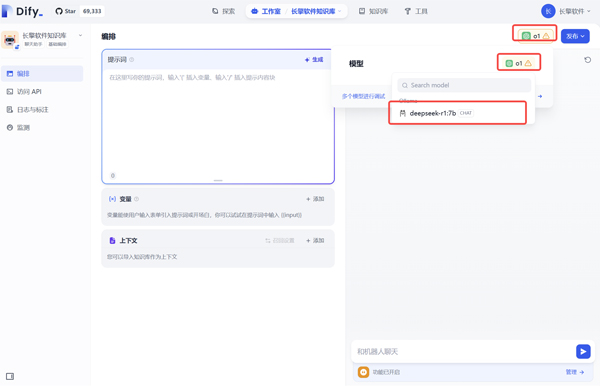Click the 发布 Publish button
The width and height of the screenshot is (600, 386).
[575, 36]
